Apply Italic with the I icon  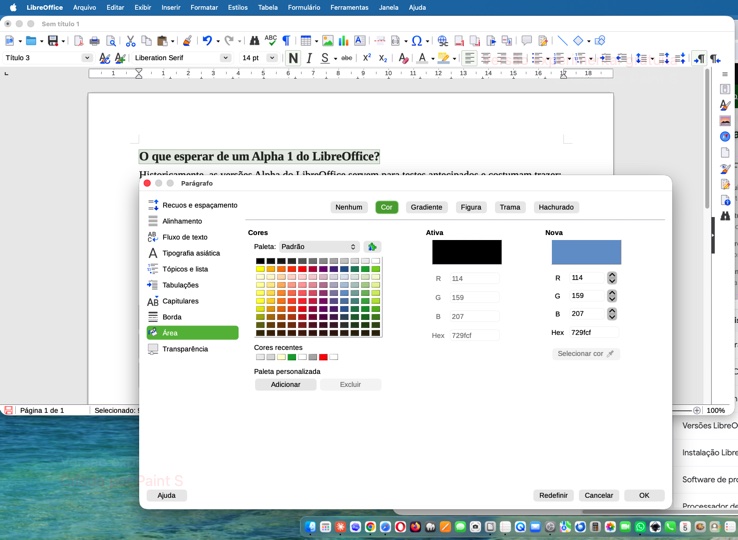pos(309,58)
